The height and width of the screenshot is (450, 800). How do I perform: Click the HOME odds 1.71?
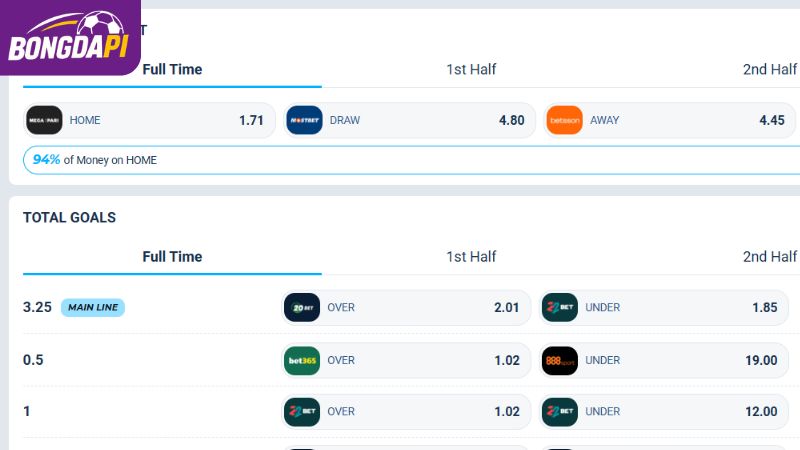251,120
